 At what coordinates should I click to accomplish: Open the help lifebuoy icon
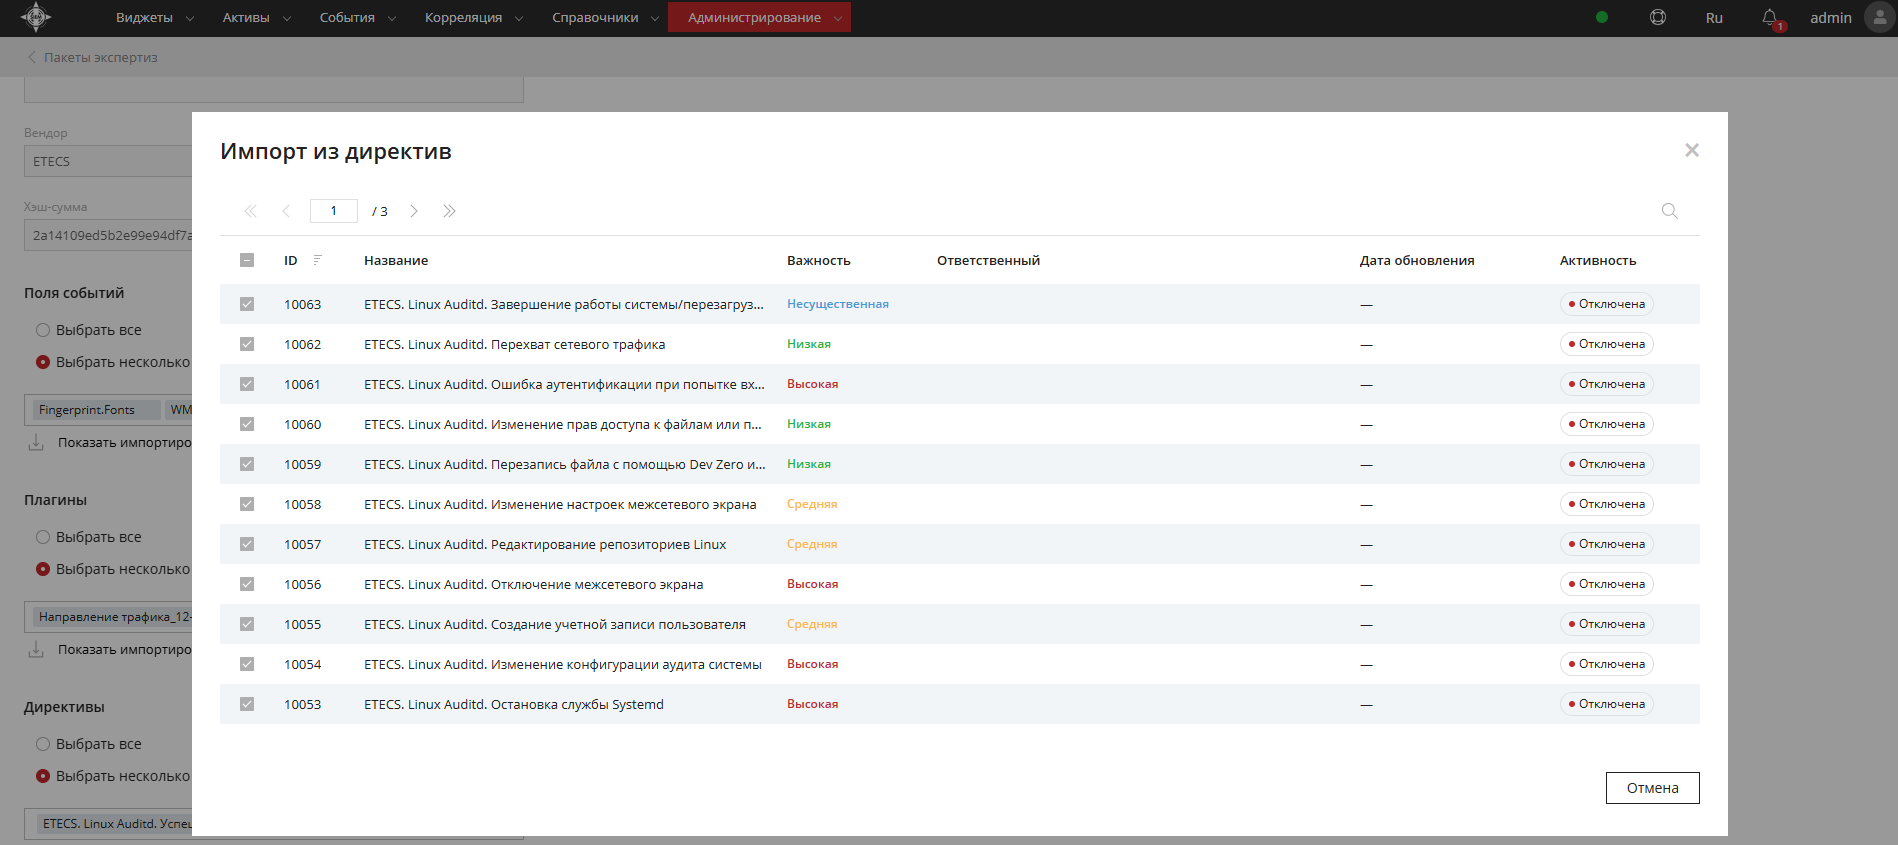[x=1657, y=18]
